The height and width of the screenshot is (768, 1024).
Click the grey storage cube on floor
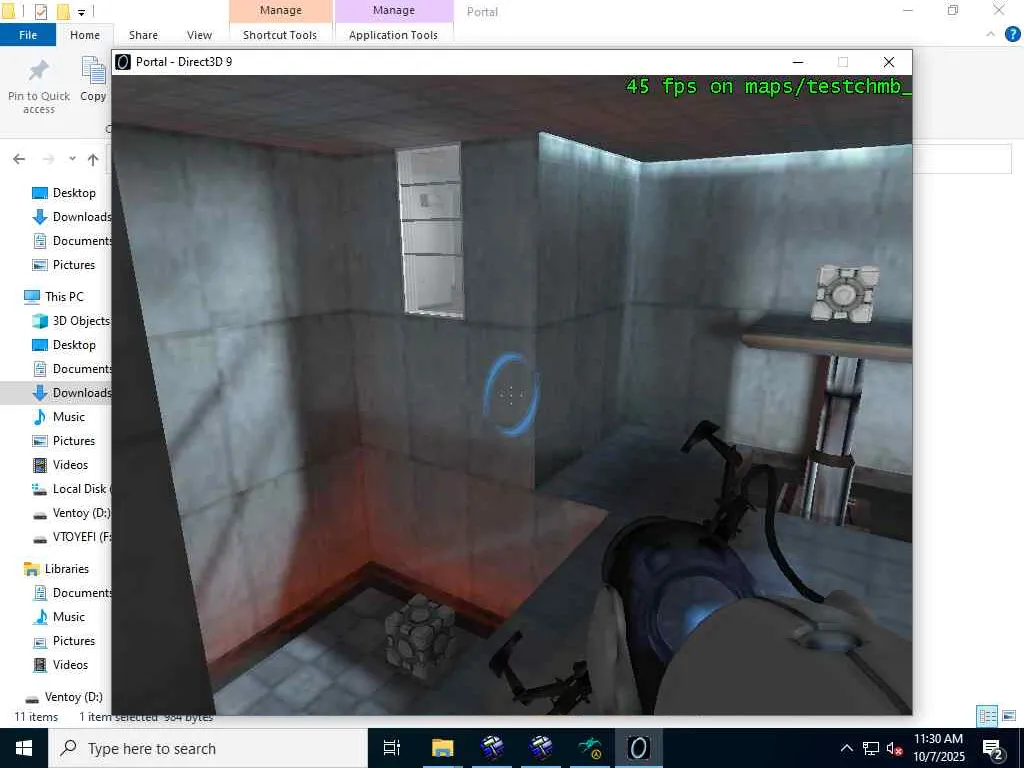(x=420, y=636)
